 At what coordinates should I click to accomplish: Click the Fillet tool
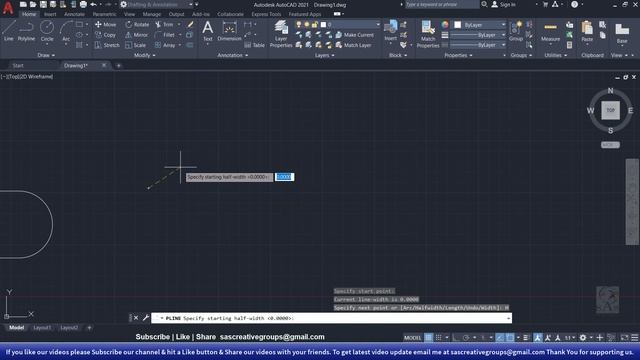[165, 35]
